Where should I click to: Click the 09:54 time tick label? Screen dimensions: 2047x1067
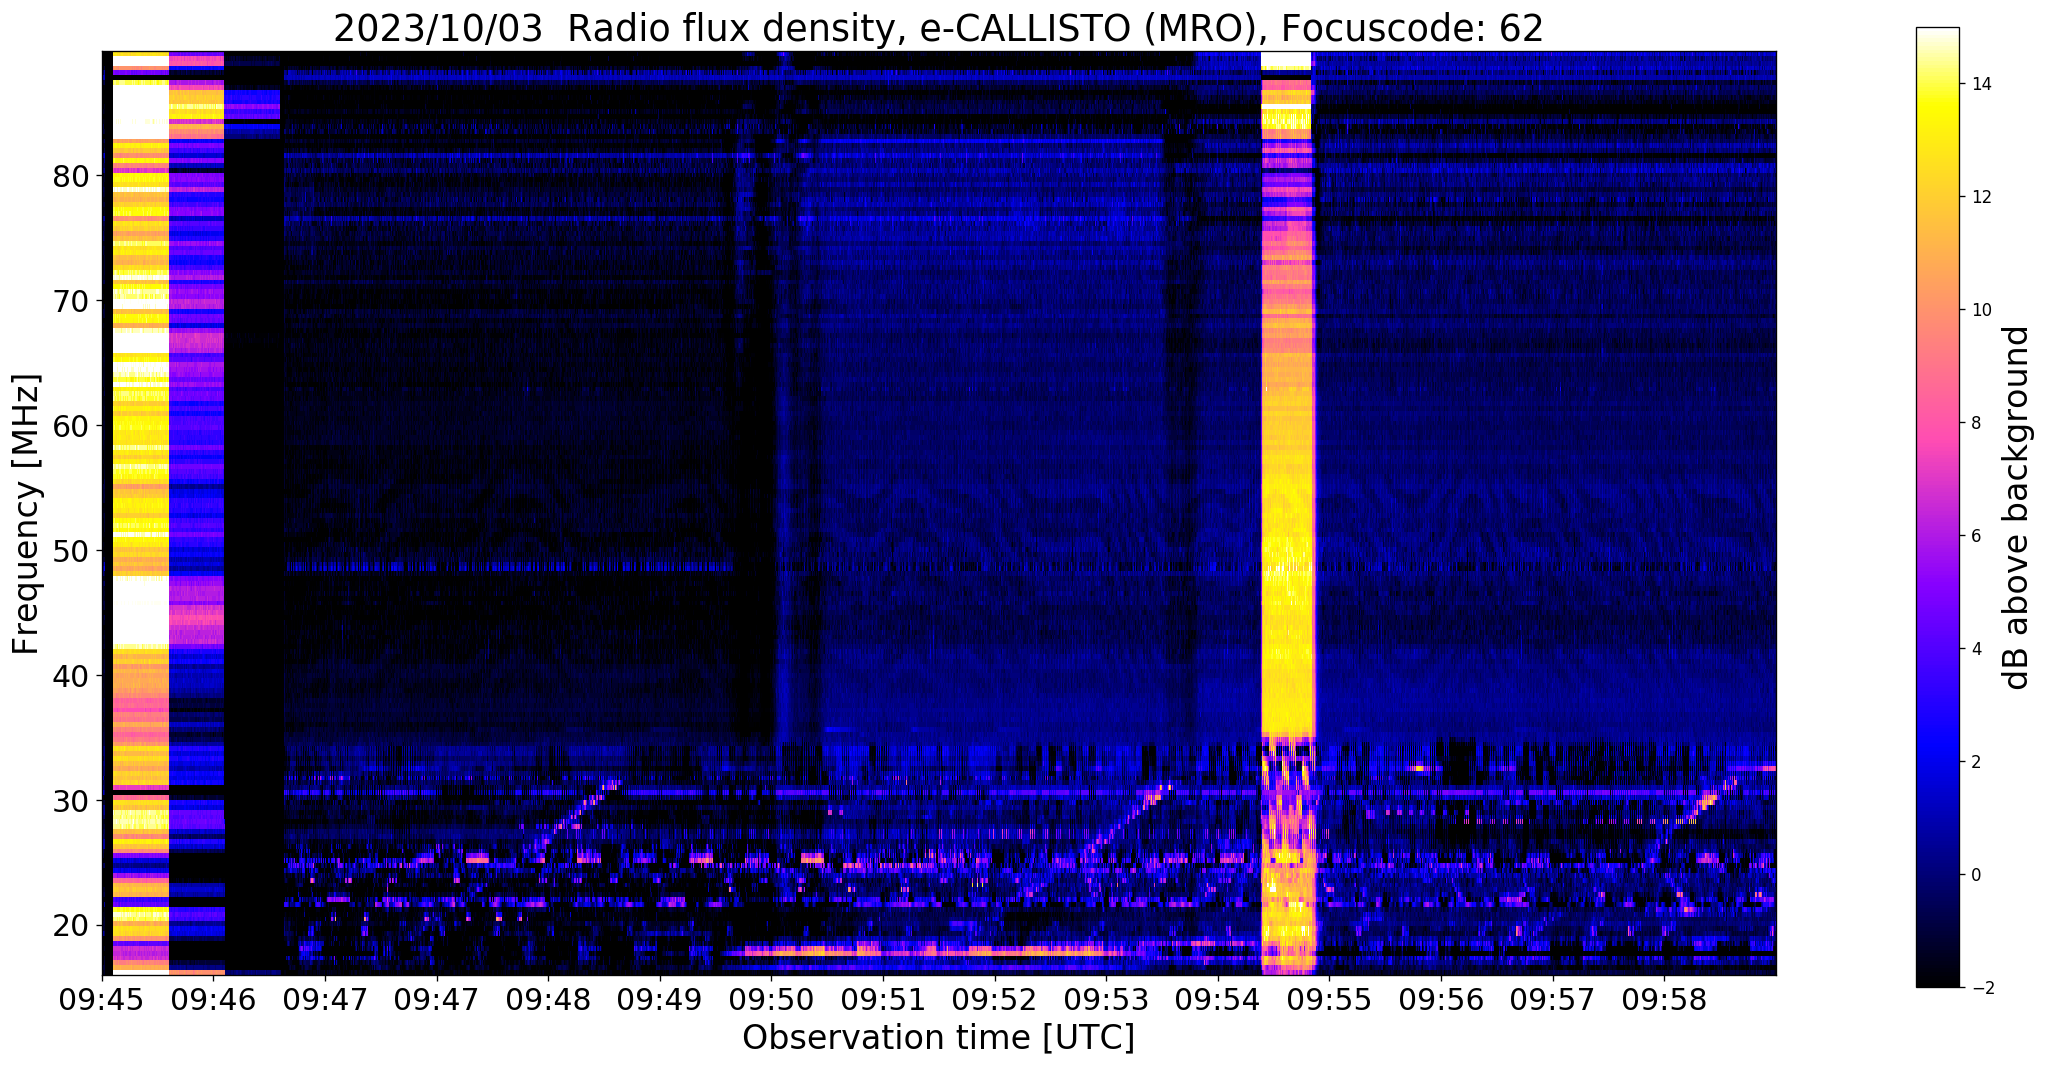1218,1000
